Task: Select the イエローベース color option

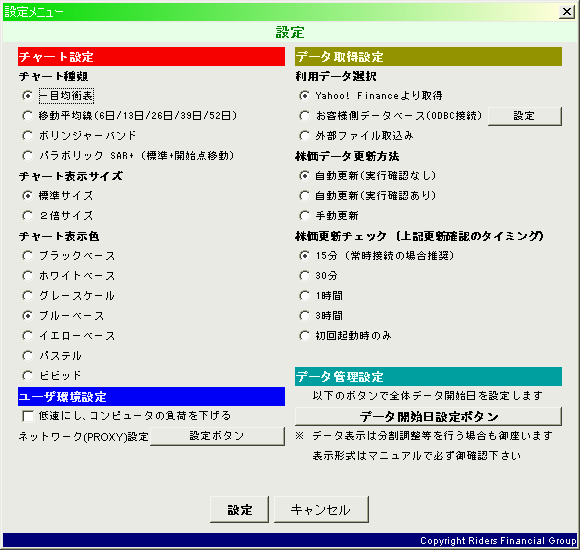Action: coord(27,335)
